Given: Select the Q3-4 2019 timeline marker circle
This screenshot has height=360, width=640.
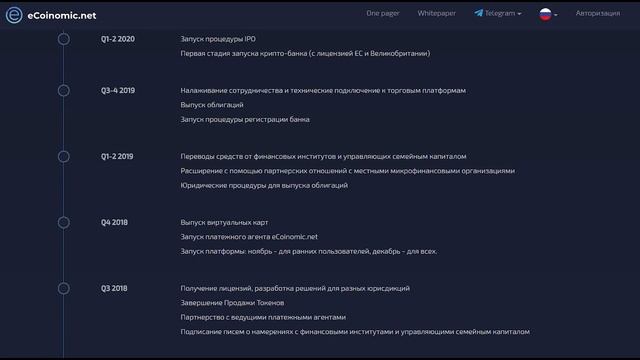Looking at the screenshot, I should pyautogui.click(x=63, y=91).
